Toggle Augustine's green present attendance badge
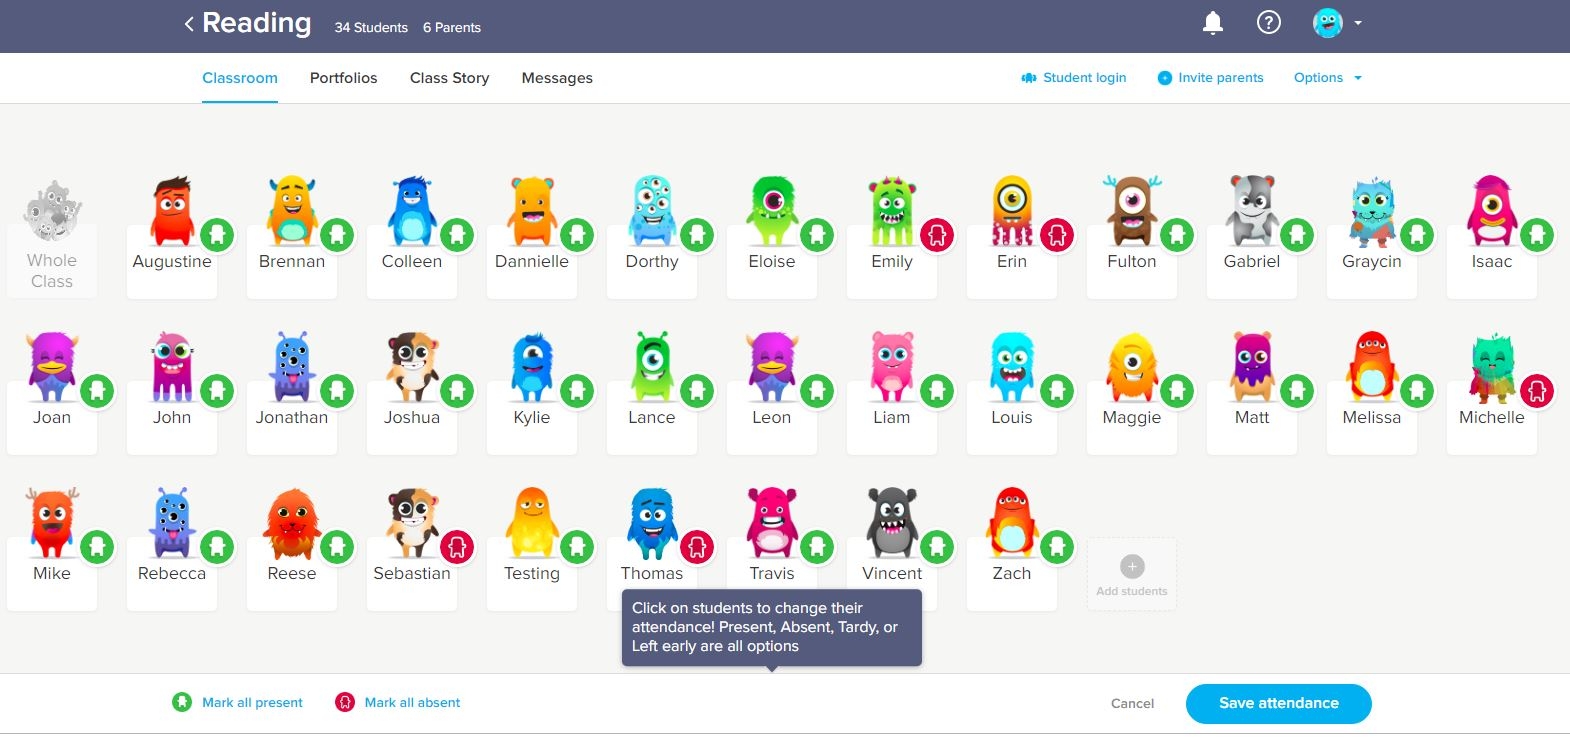This screenshot has height=738, width=1570. point(217,235)
